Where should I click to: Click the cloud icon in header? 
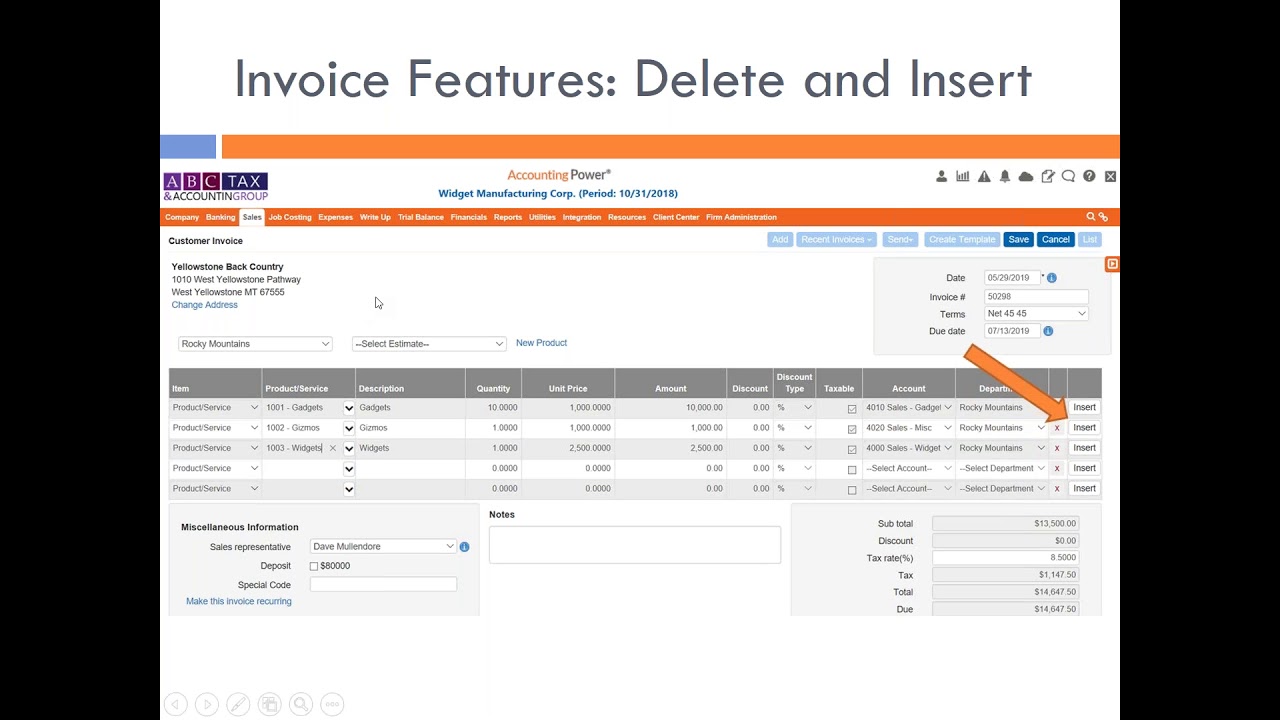pyautogui.click(x=1026, y=176)
